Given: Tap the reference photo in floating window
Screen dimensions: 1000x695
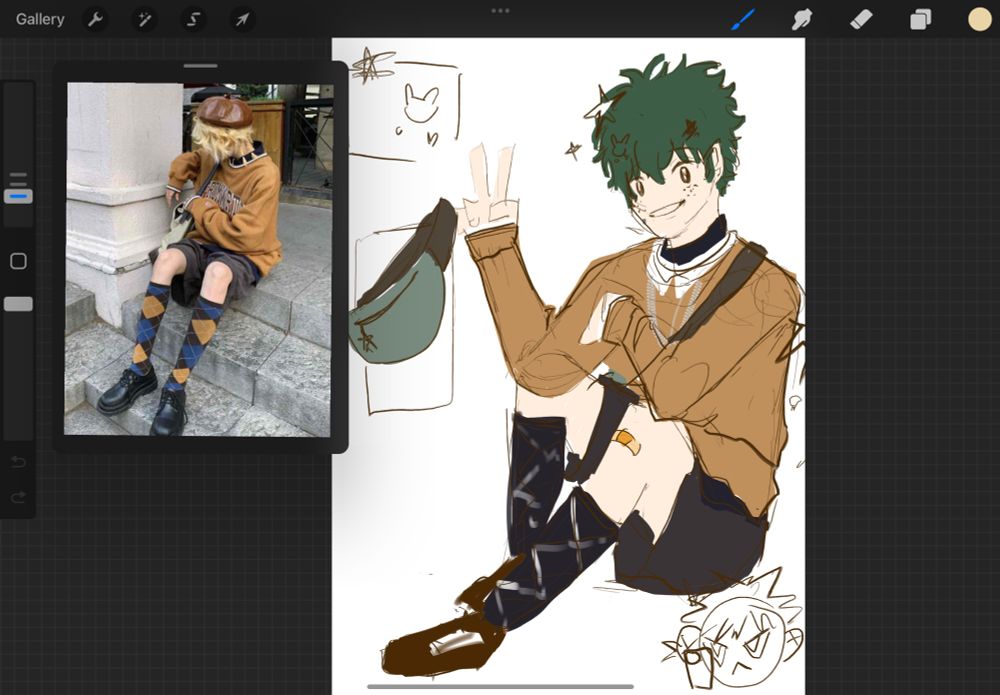Looking at the screenshot, I should 198,260.
